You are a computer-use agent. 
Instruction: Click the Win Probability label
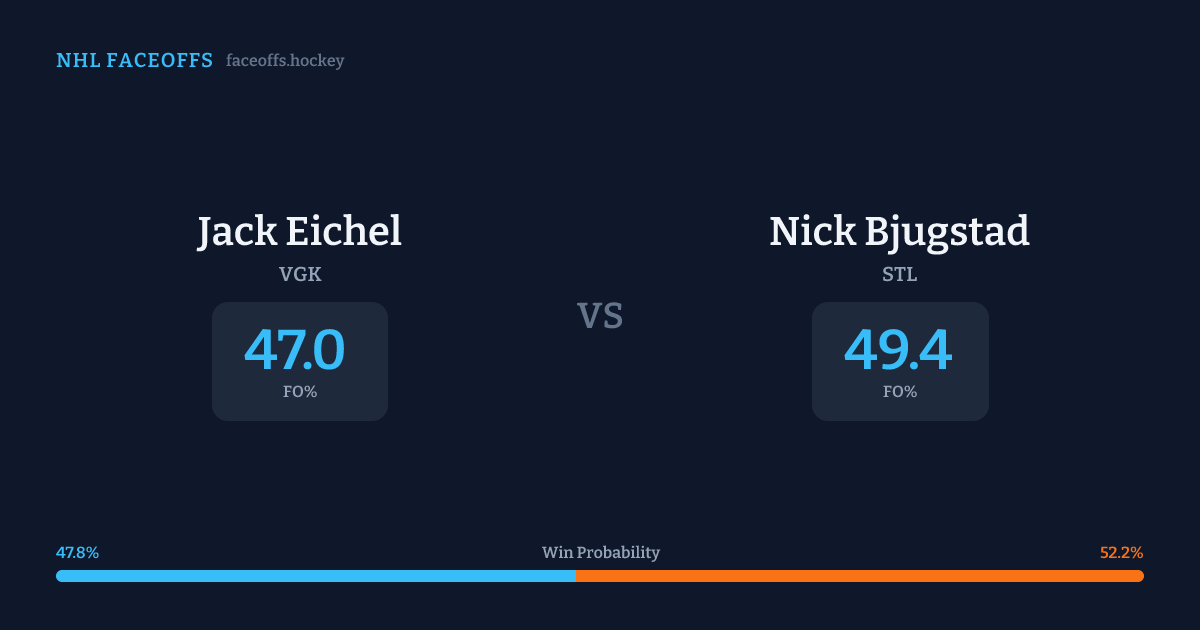click(x=600, y=553)
